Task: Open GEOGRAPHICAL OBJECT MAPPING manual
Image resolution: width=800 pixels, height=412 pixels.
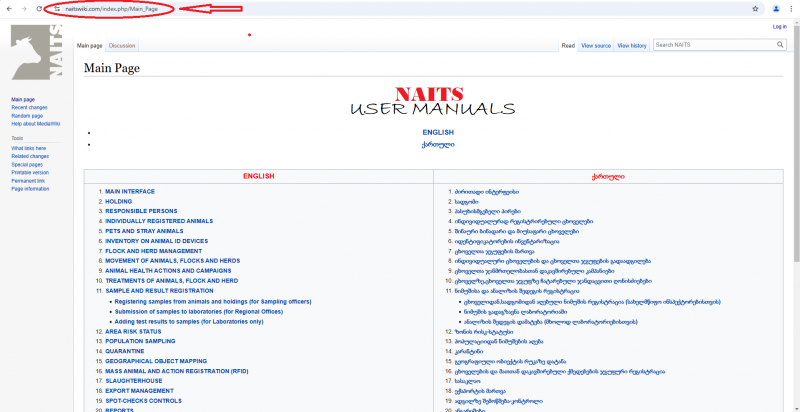Action: (156, 361)
